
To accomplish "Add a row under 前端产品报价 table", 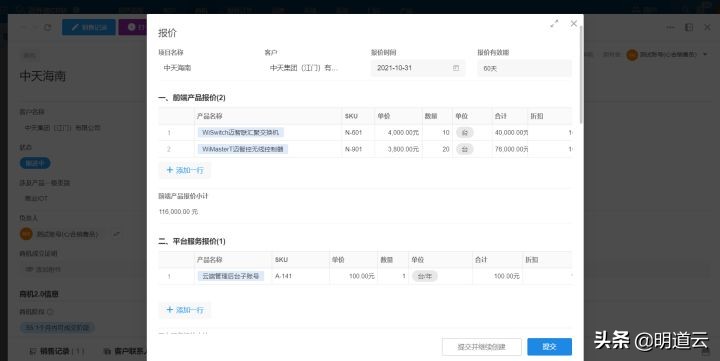I will click(x=185, y=170).
